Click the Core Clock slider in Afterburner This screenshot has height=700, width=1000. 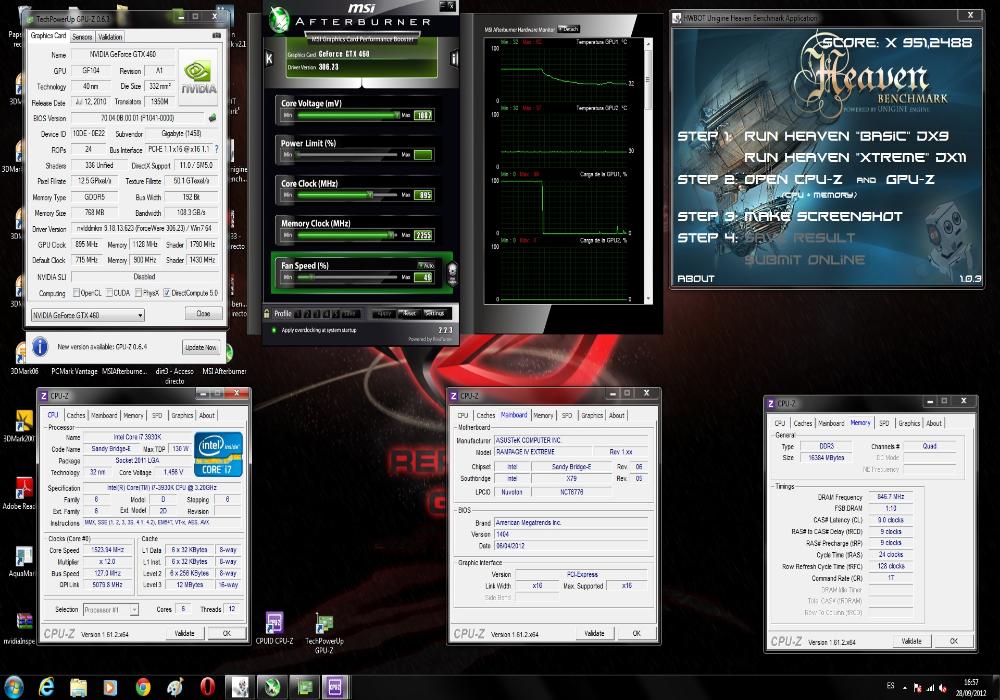coord(348,195)
